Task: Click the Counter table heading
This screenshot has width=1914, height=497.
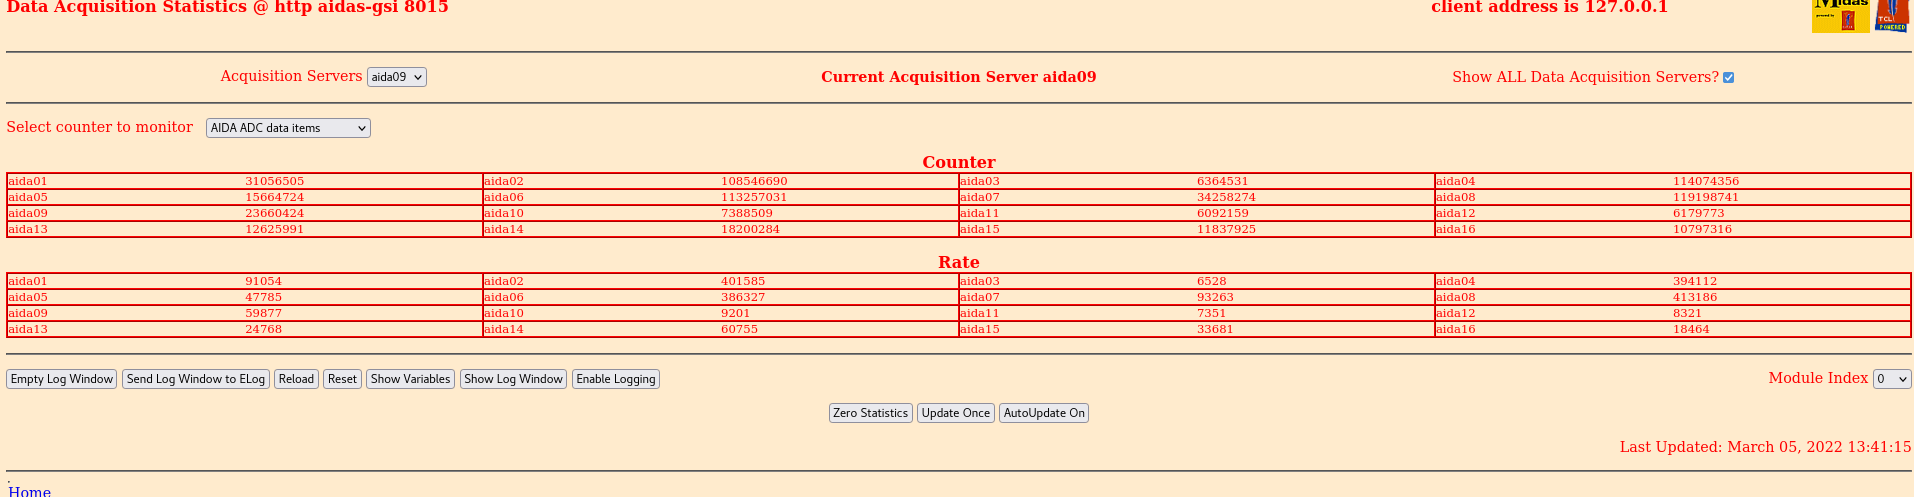Action: click(x=959, y=162)
